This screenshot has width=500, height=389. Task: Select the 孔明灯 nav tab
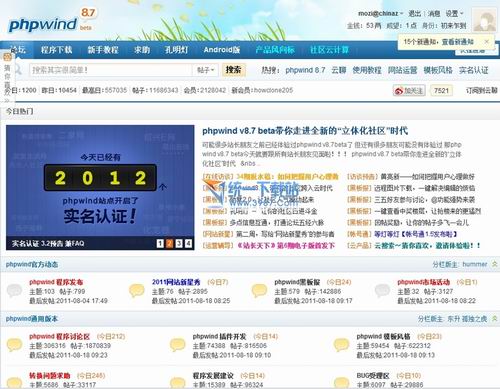point(176,50)
